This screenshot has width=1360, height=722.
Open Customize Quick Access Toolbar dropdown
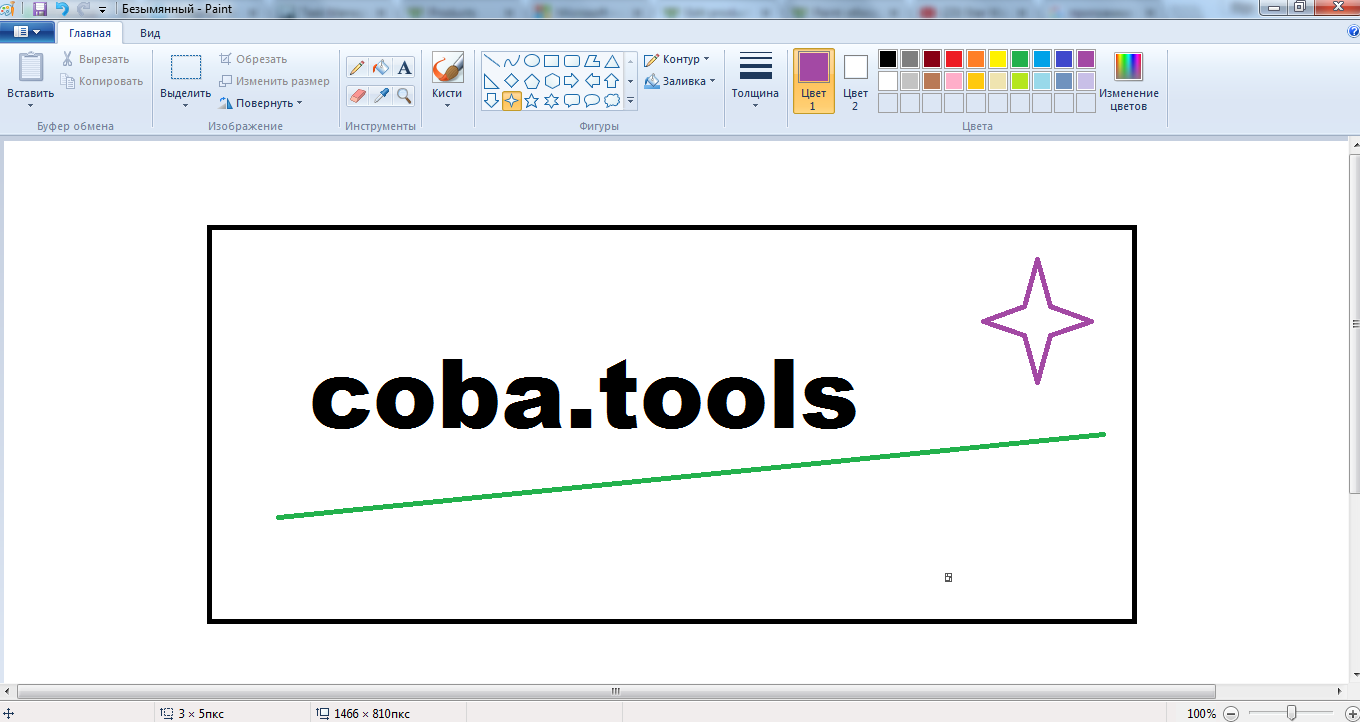pyautogui.click(x=102, y=9)
